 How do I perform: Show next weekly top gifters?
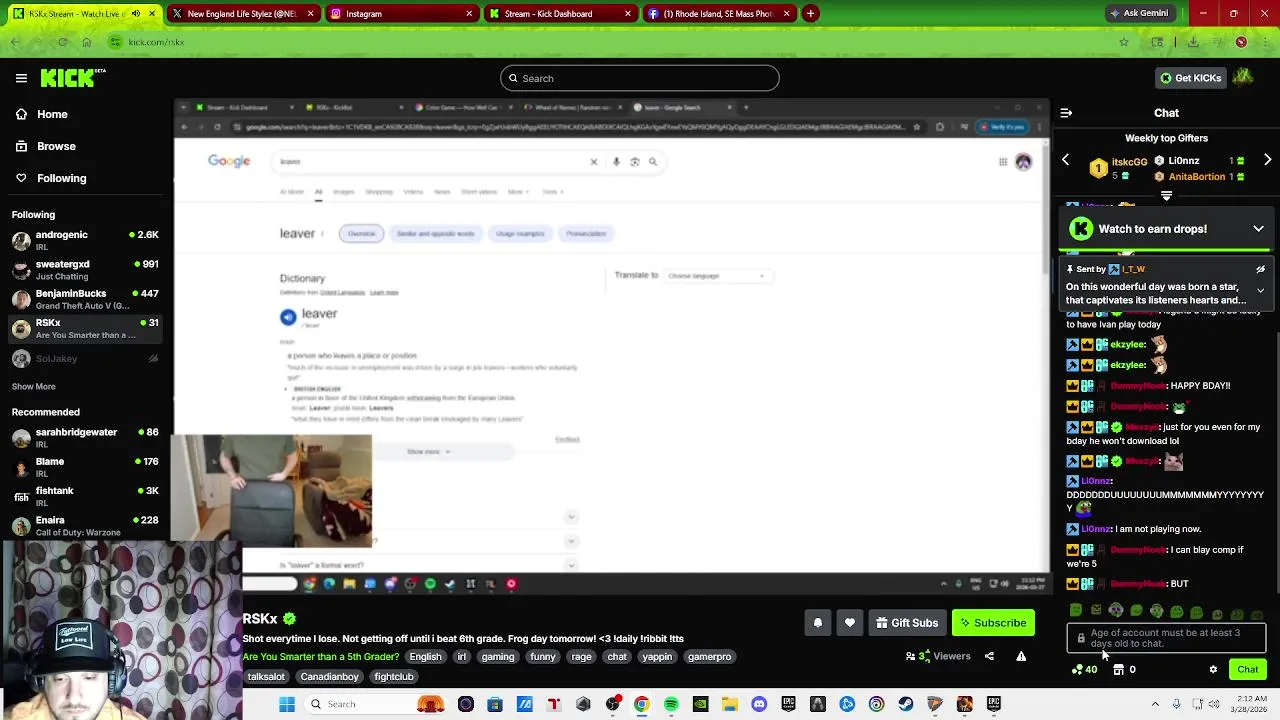pyautogui.click(x=1267, y=160)
